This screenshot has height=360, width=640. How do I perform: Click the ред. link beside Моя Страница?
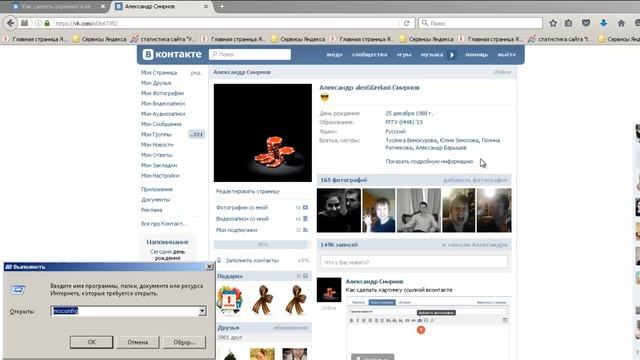[196, 73]
